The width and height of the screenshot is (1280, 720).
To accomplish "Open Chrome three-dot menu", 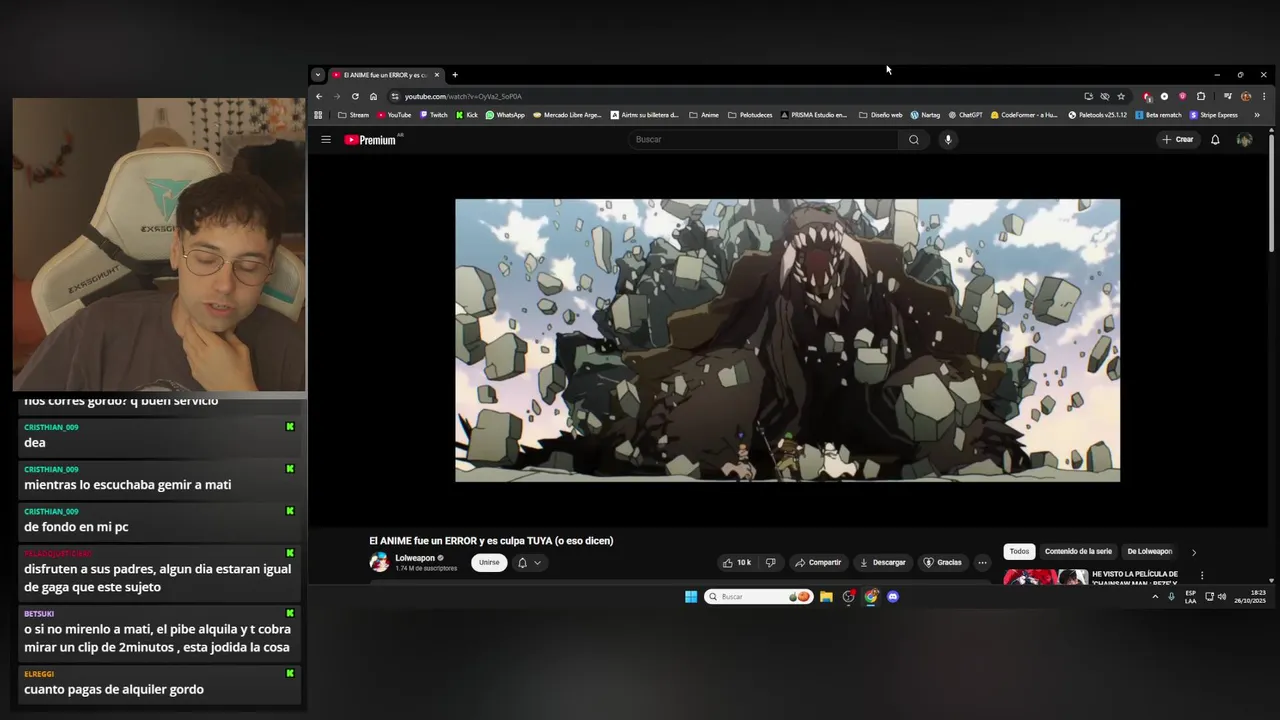I will point(1264,96).
